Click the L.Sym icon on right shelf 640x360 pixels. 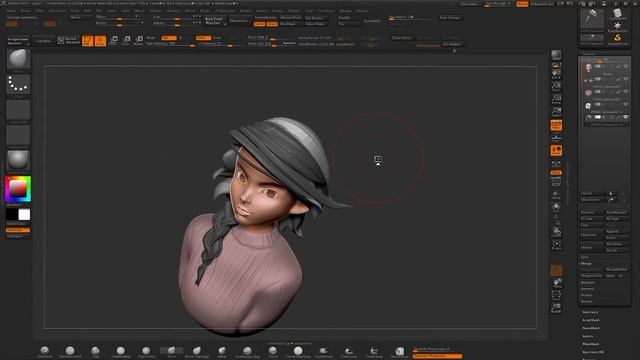pyautogui.click(x=556, y=164)
